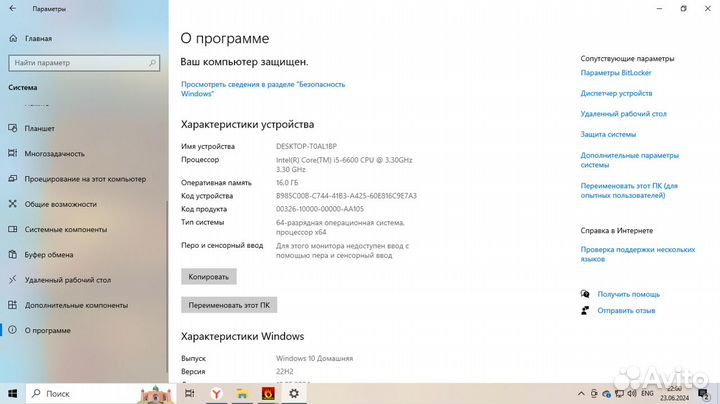Click the Windows 10 Домашняя edition value
The image size is (720, 404).
coord(315,358)
